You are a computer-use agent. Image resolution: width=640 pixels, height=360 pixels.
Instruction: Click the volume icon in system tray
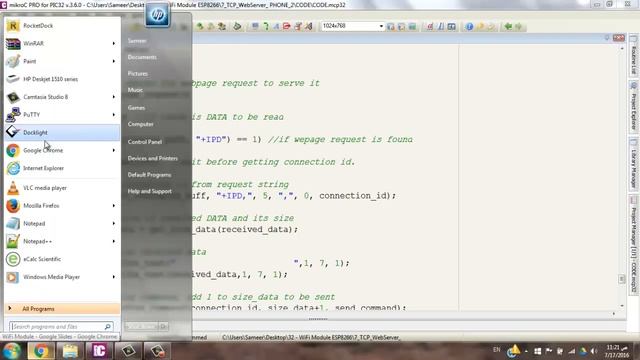(594, 351)
